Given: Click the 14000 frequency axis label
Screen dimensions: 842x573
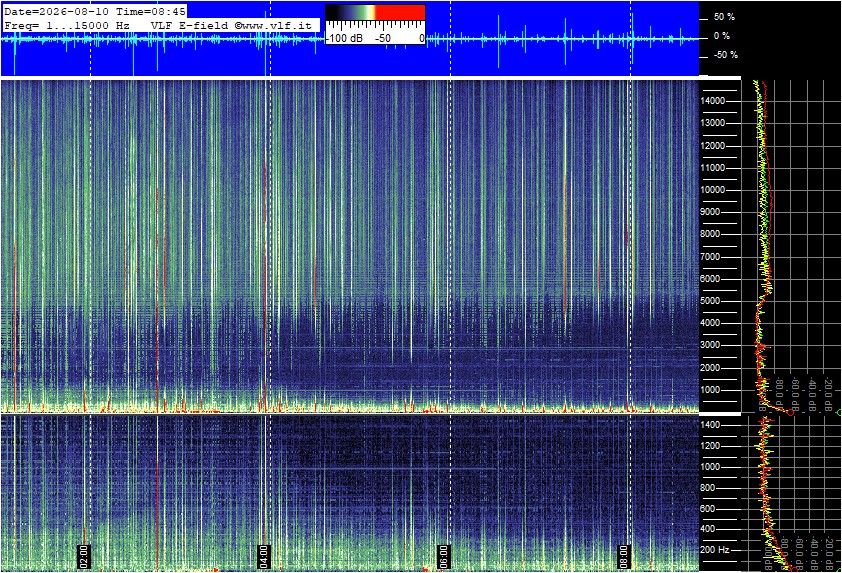Looking at the screenshot, I should (713, 101).
